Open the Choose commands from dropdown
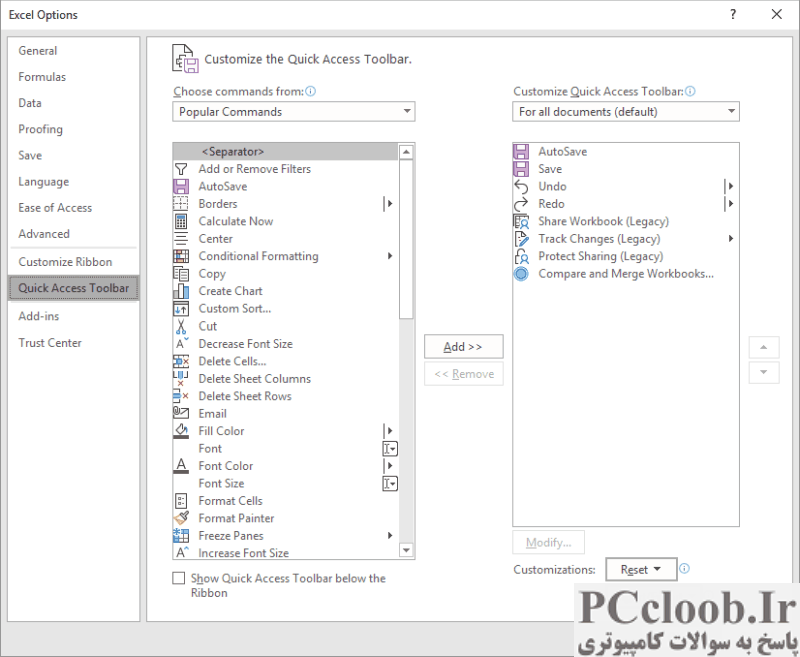 (x=294, y=112)
